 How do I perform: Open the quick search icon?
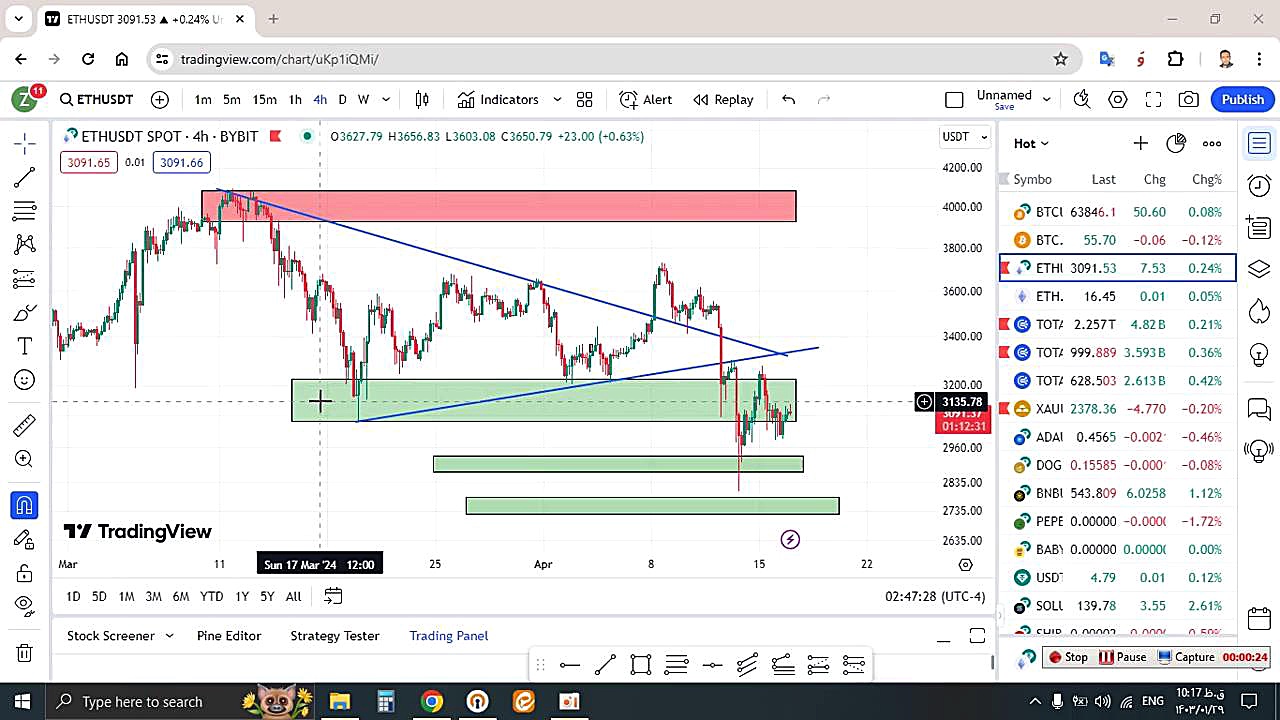coord(1081,99)
